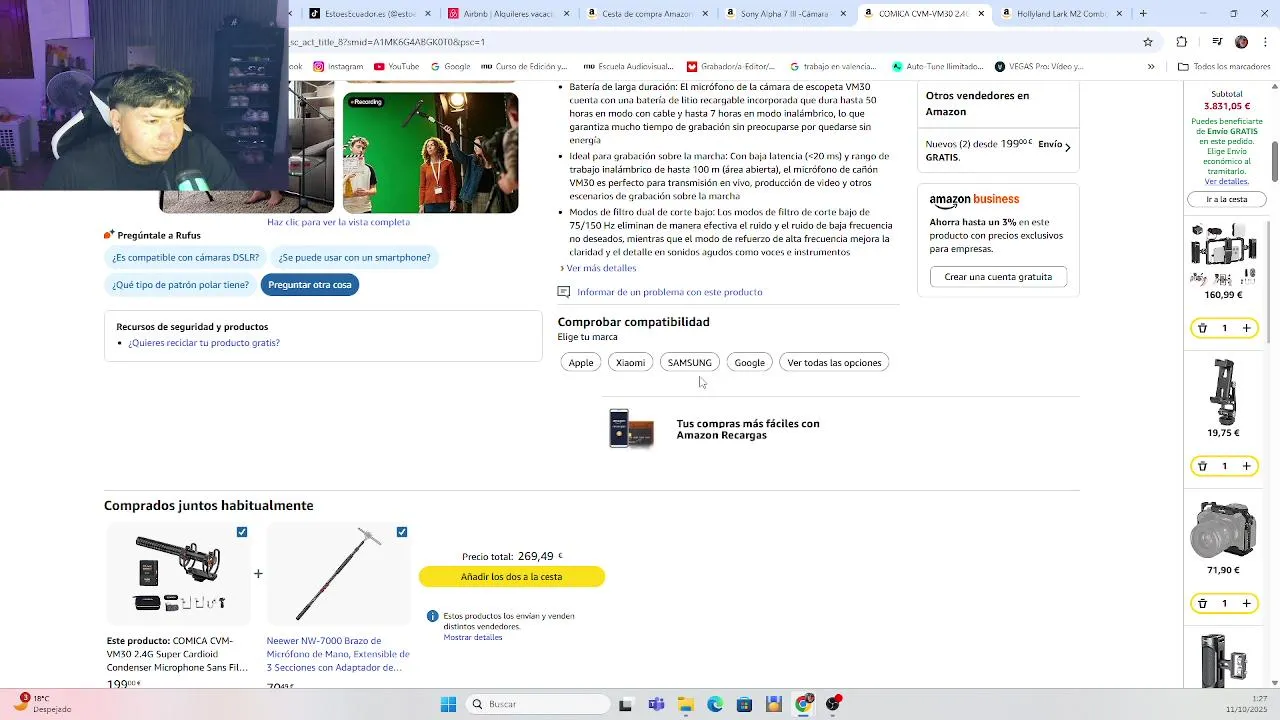This screenshot has width=1280, height=720.
Task: Increase quantity of the 160,99 € item
Action: click(x=1246, y=328)
